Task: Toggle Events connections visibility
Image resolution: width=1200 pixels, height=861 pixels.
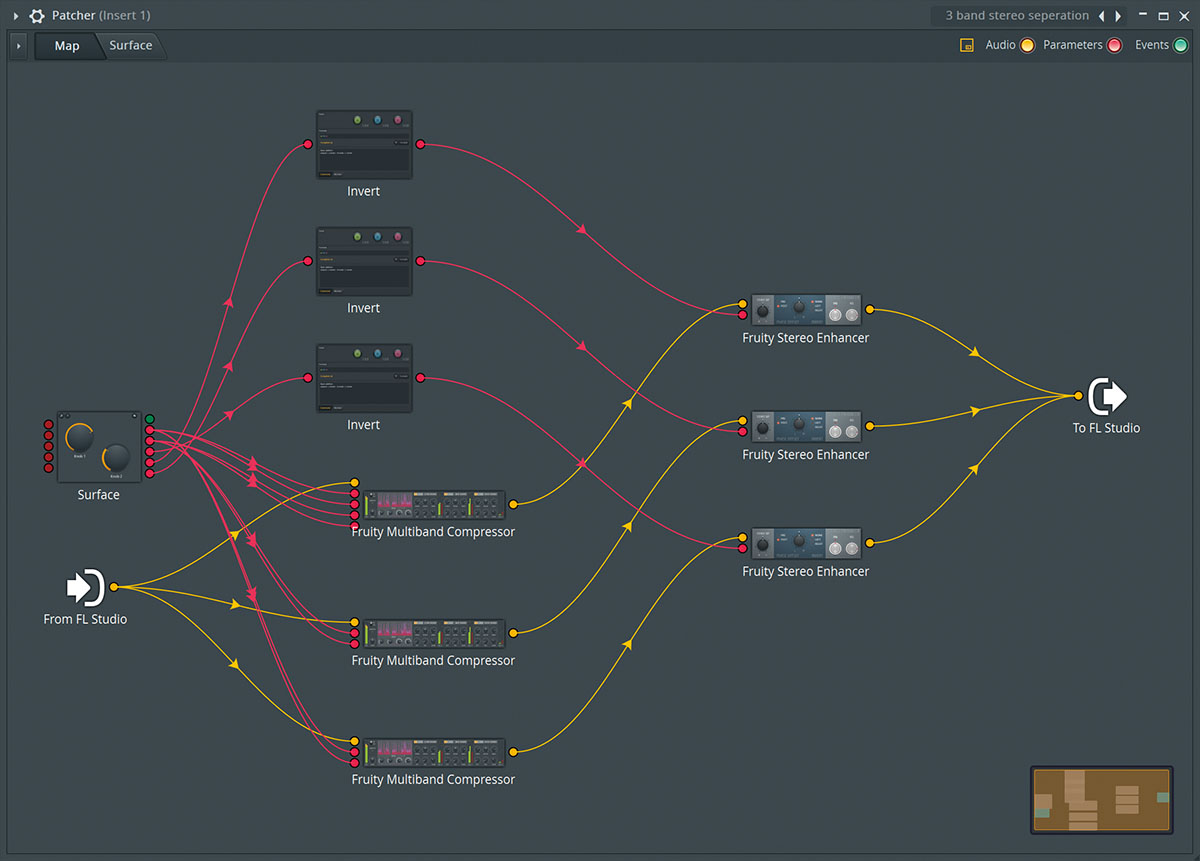Action: pos(1180,45)
